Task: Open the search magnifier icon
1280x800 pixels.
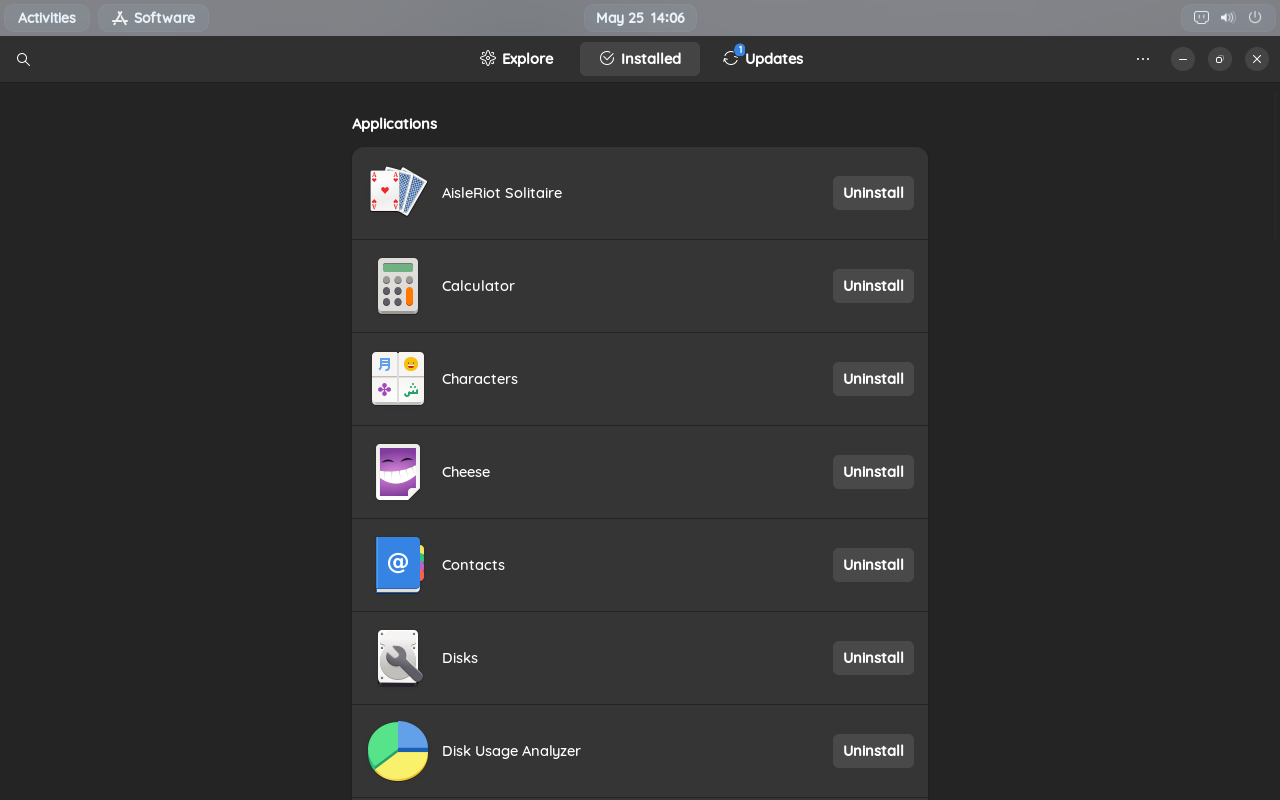Action: pyautogui.click(x=23, y=59)
